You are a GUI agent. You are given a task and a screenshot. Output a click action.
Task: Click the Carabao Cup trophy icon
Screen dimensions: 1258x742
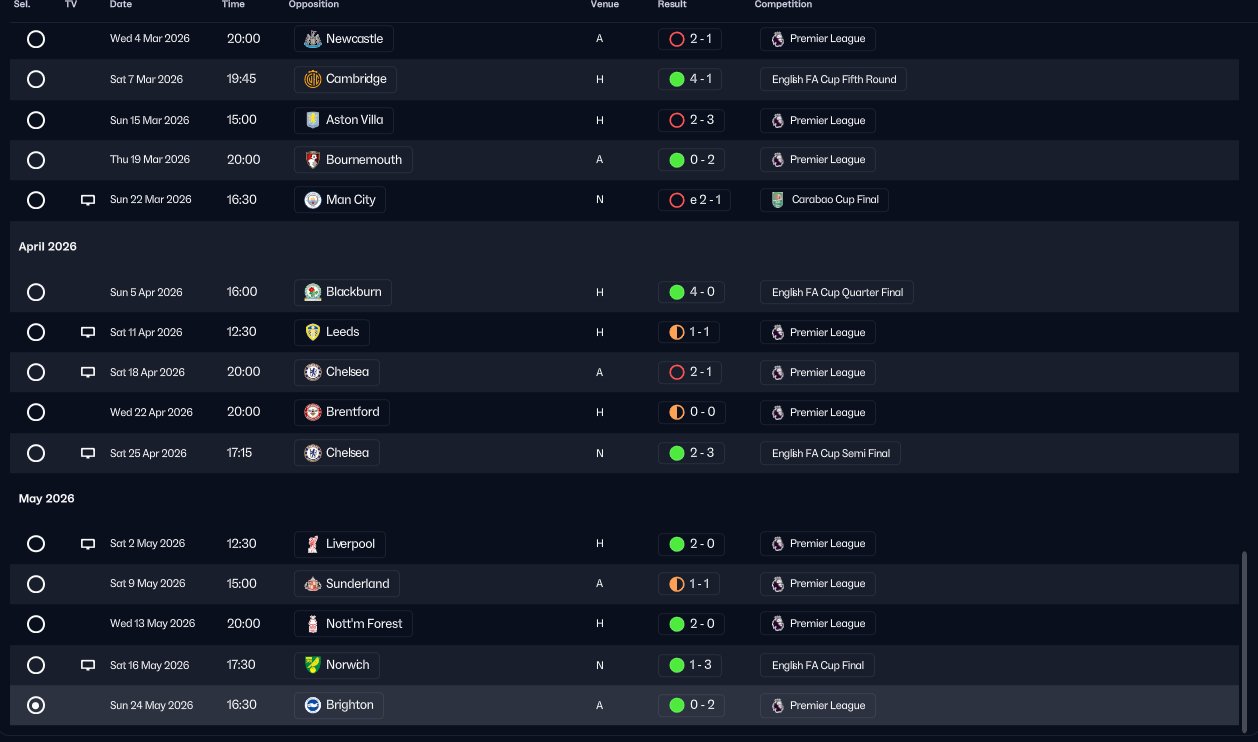[x=776, y=200]
